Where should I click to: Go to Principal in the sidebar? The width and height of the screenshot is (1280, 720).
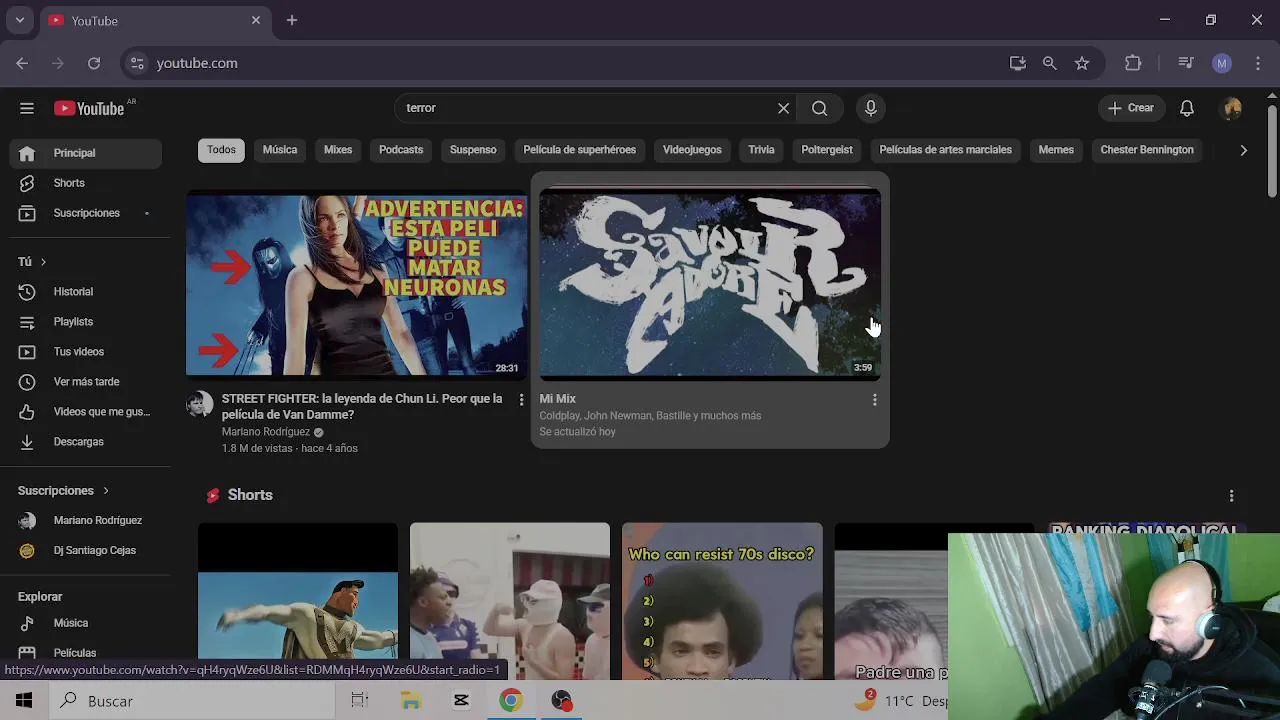(x=86, y=153)
